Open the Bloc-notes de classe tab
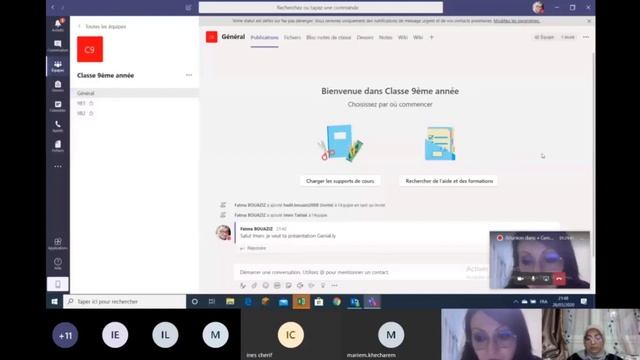The height and width of the screenshot is (360, 640). click(x=329, y=38)
